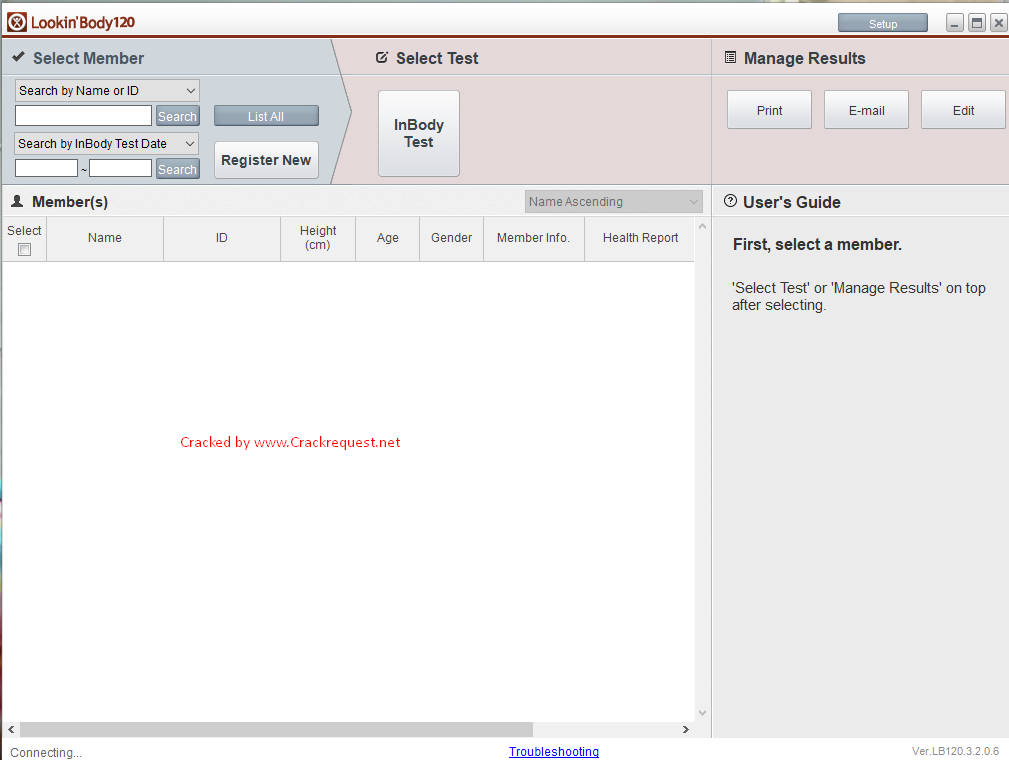Sort by the Name column header
Image resolution: width=1009 pixels, height=760 pixels.
[x=104, y=238]
